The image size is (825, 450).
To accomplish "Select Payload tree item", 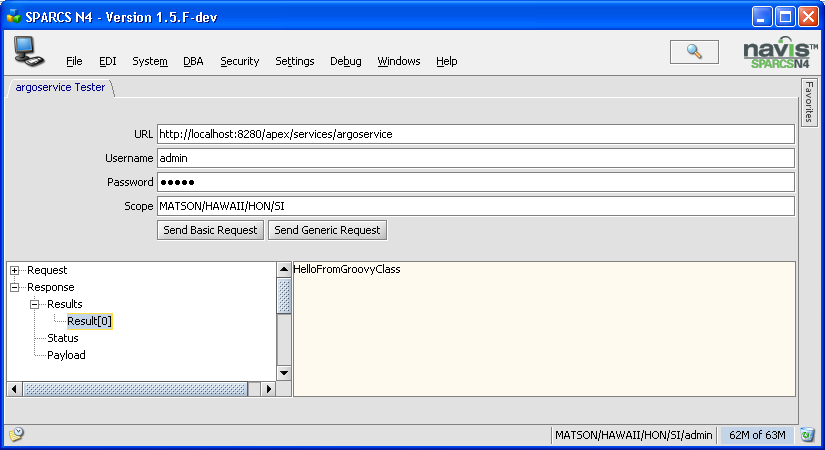I will click(x=66, y=355).
